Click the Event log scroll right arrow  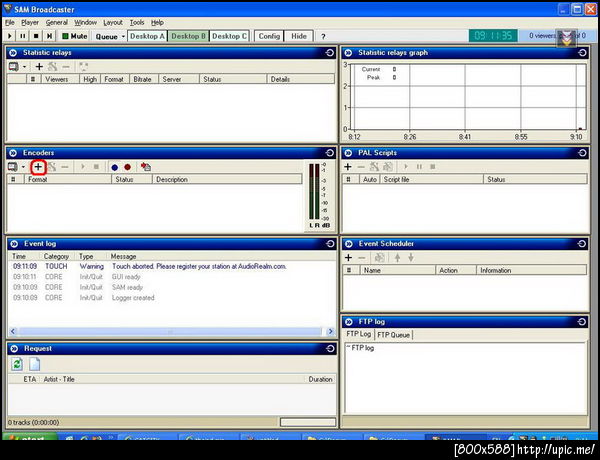[x=331, y=331]
